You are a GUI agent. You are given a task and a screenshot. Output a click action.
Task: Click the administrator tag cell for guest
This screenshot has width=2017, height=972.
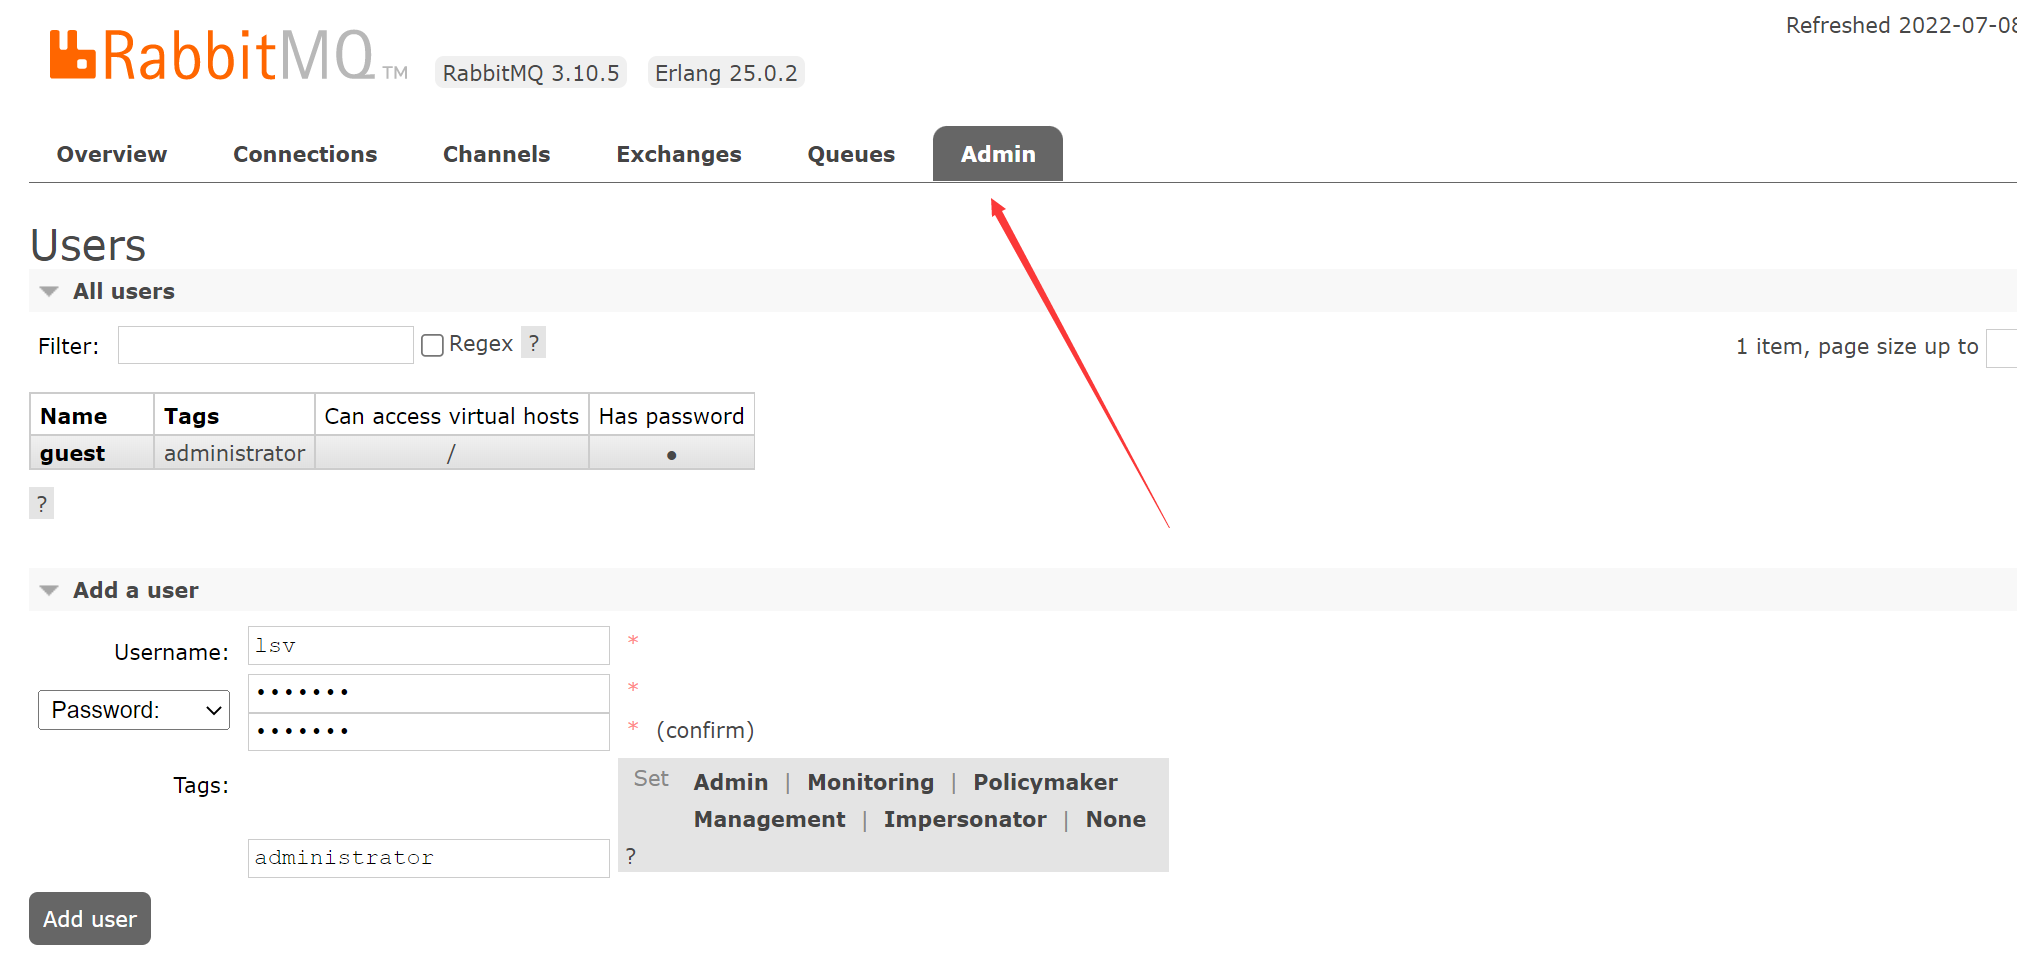[x=234, y=453]
